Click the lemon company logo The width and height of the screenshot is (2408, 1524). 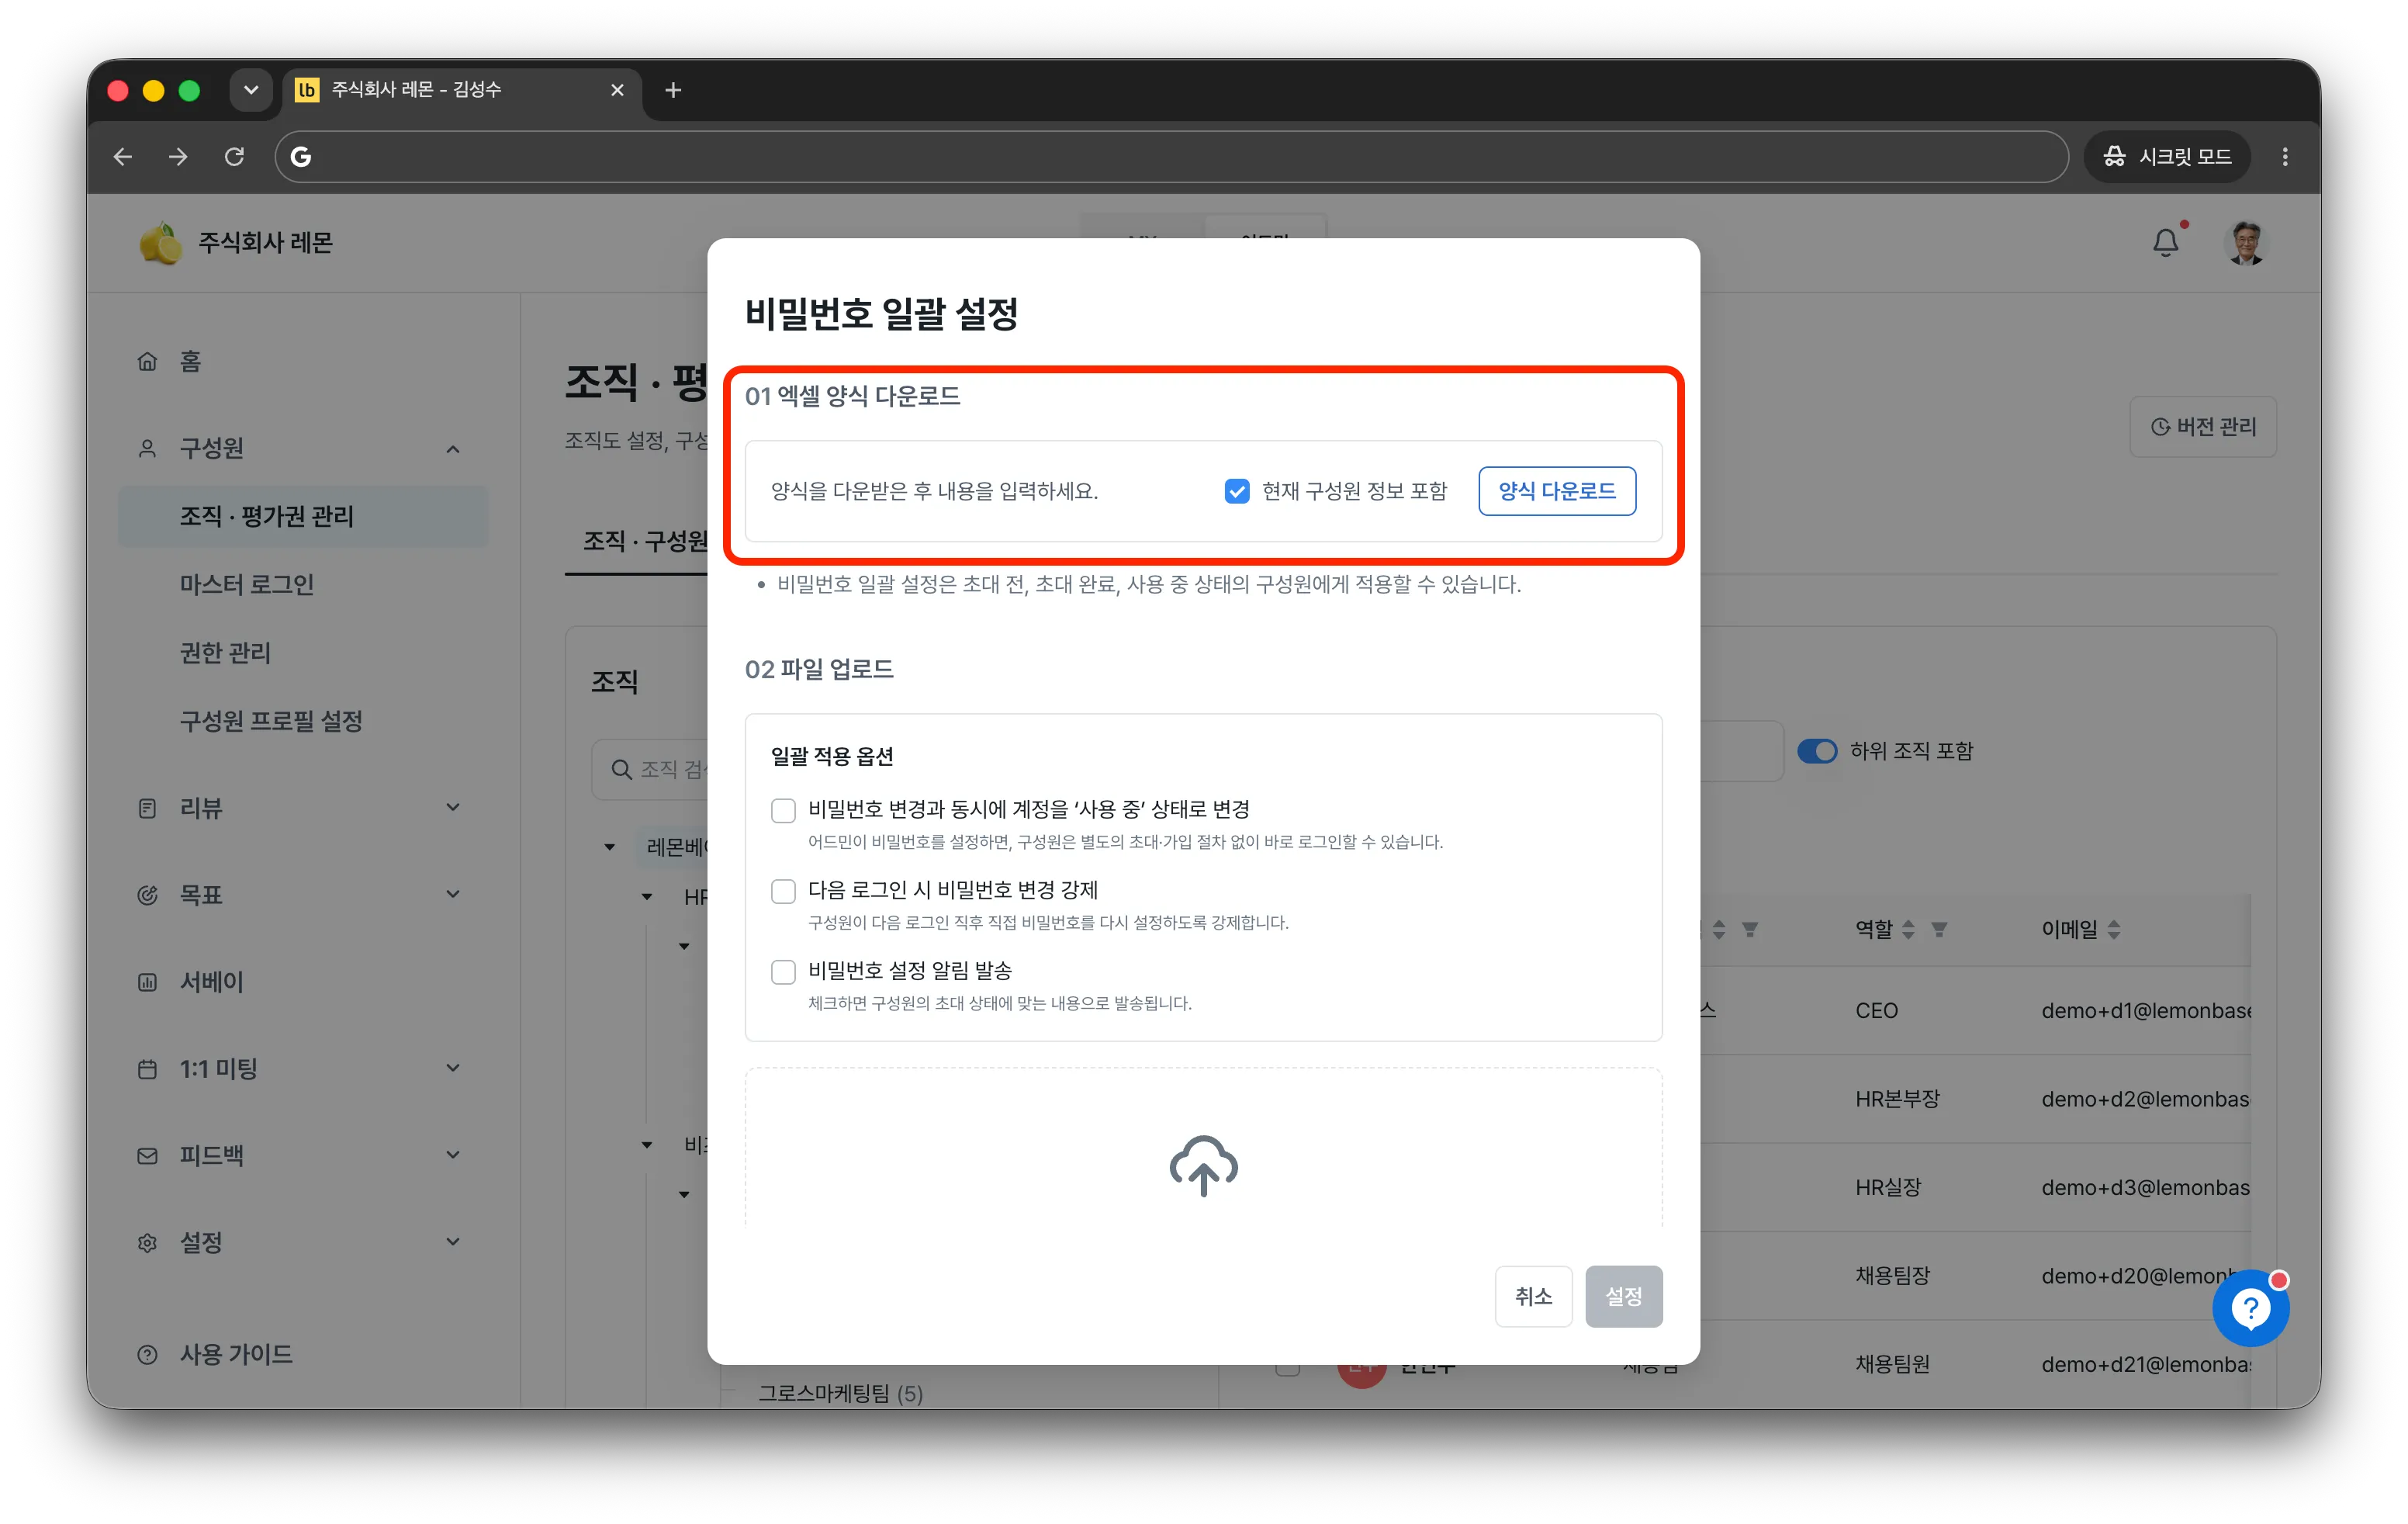[x=160, y=243]
